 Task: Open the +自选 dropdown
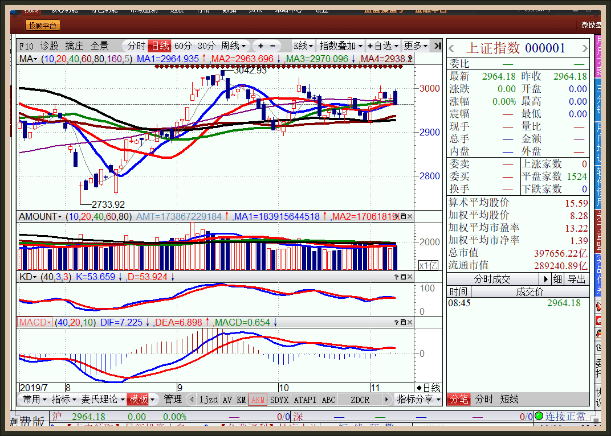coord(383,46)
